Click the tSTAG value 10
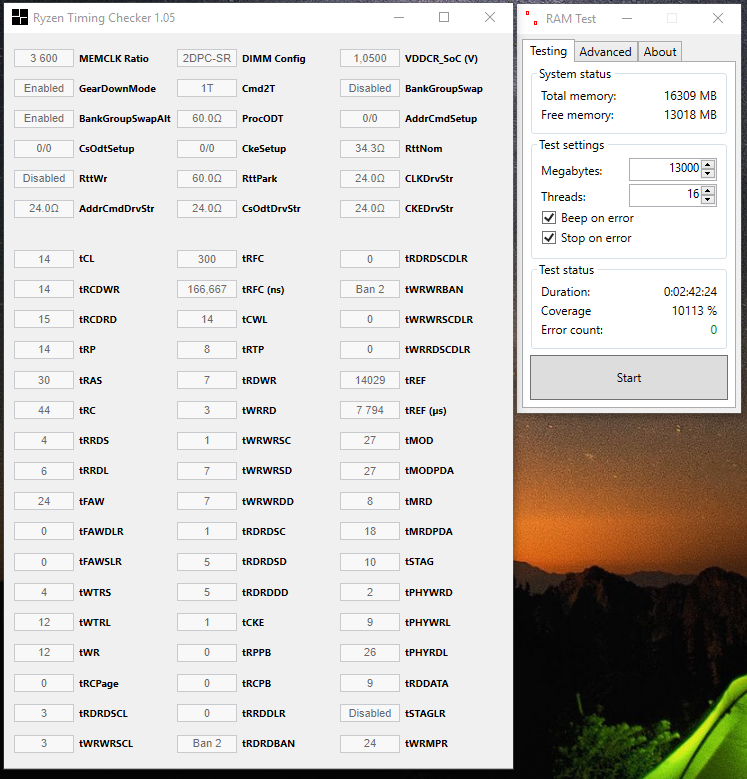The image size is (747, 779). click(x=370, y=562)
